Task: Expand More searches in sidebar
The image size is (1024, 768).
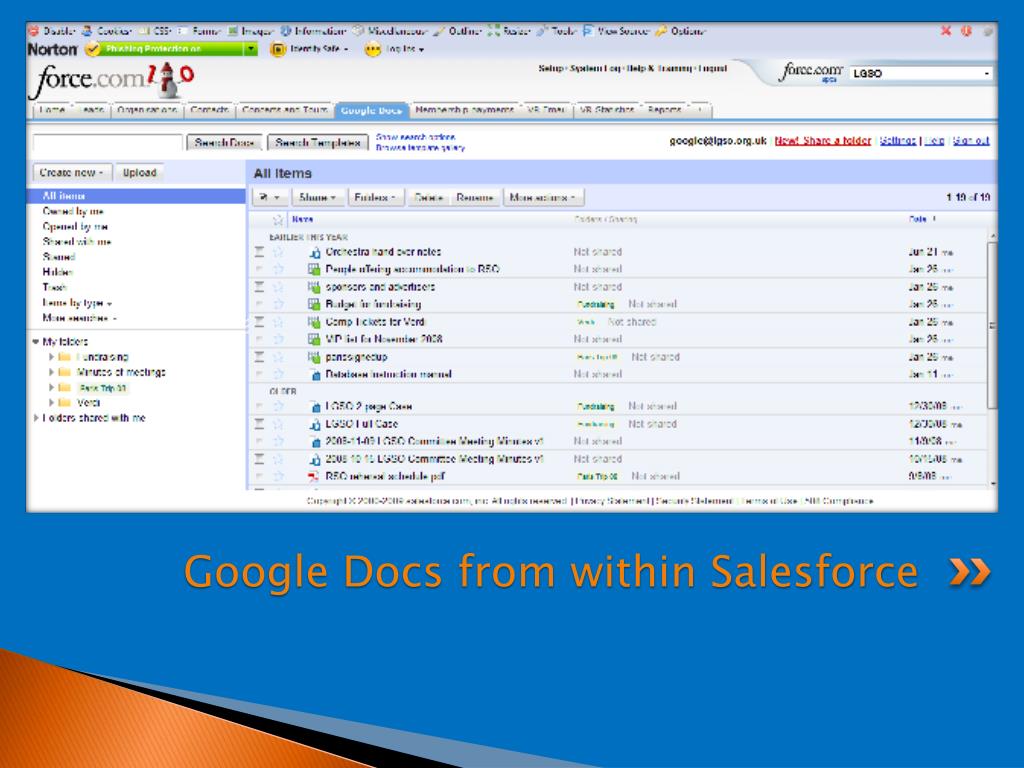Action: click(79, 318)
